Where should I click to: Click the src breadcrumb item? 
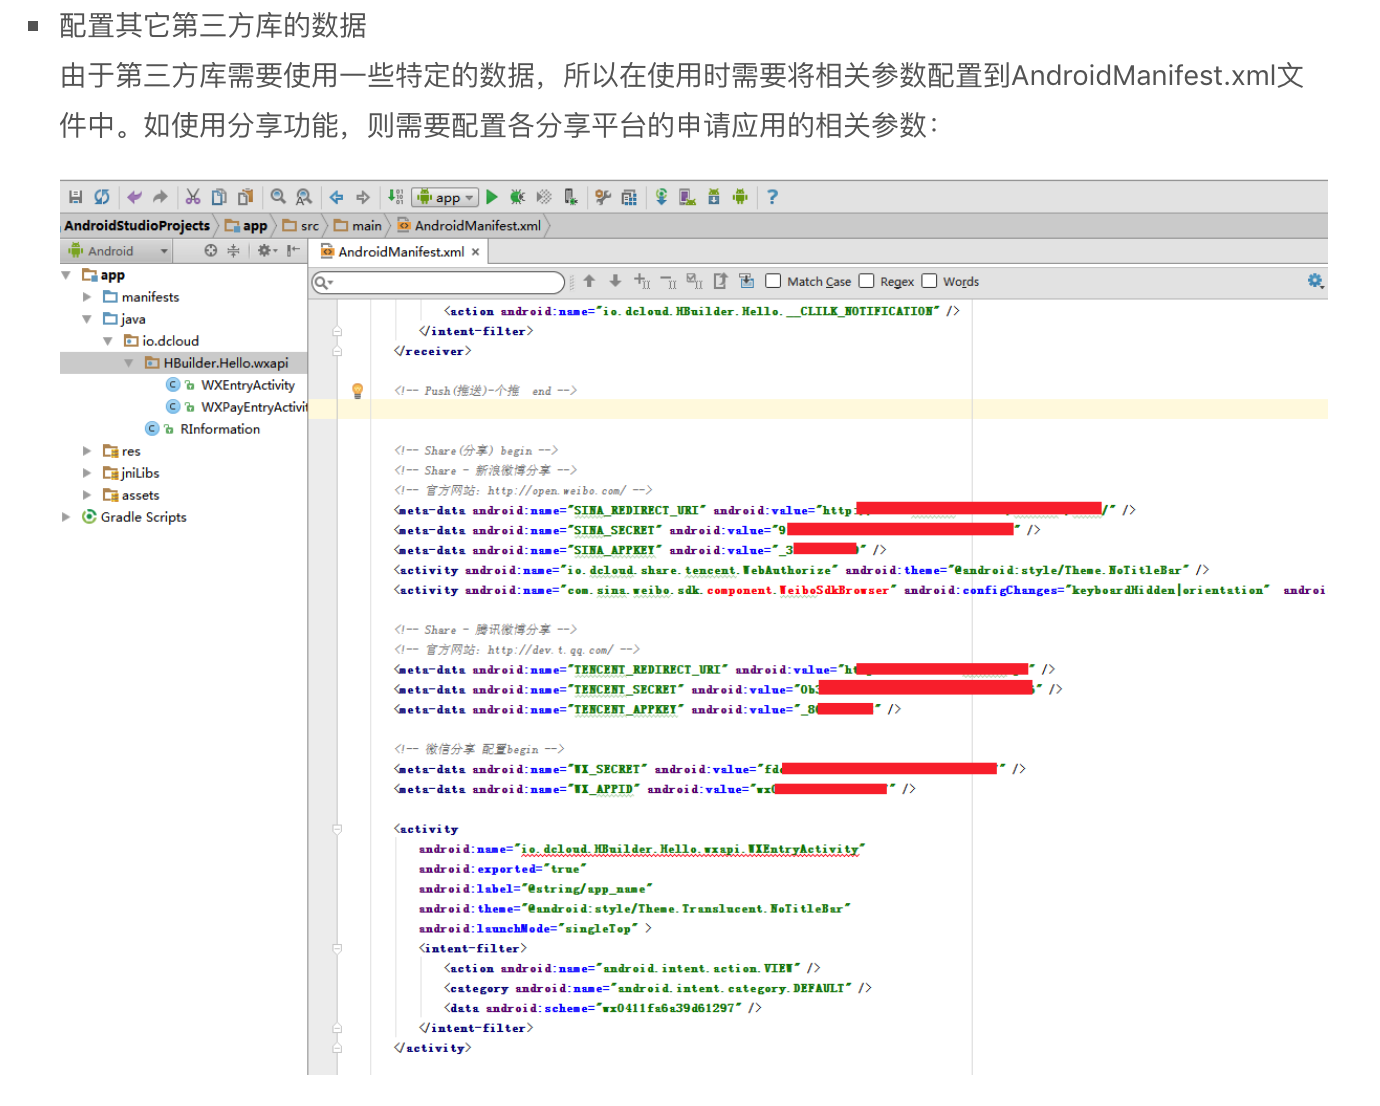310,226
